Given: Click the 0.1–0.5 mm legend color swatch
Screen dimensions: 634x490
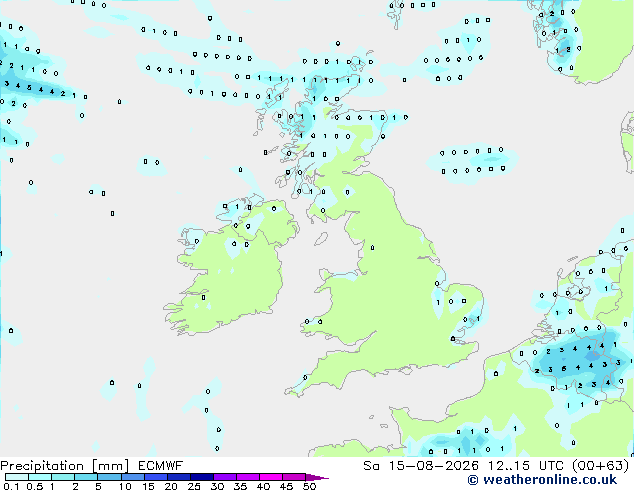Looking at the screenshot, I should pyautogui.click(x=17, y=477).
